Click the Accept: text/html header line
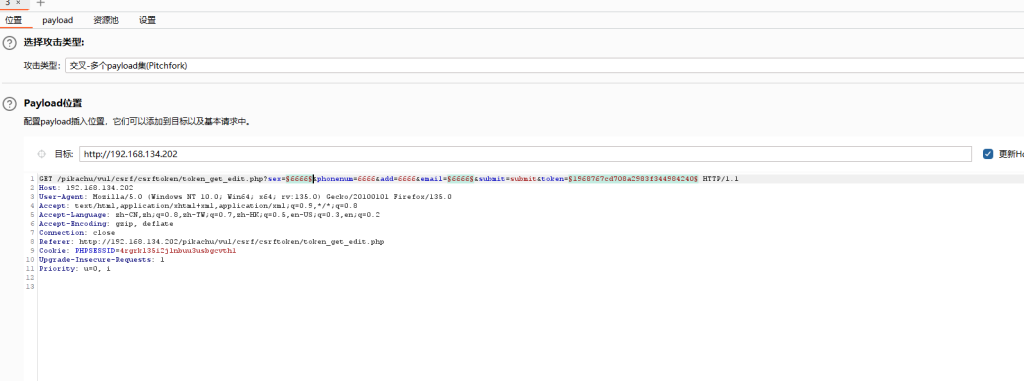 [x=199, y=205]
